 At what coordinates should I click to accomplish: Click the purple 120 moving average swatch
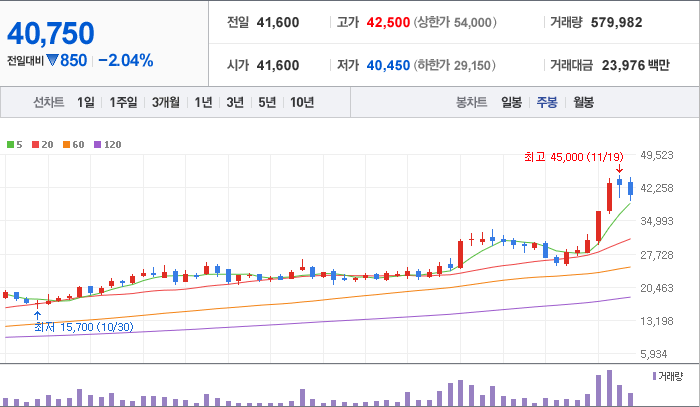(97, 145)
